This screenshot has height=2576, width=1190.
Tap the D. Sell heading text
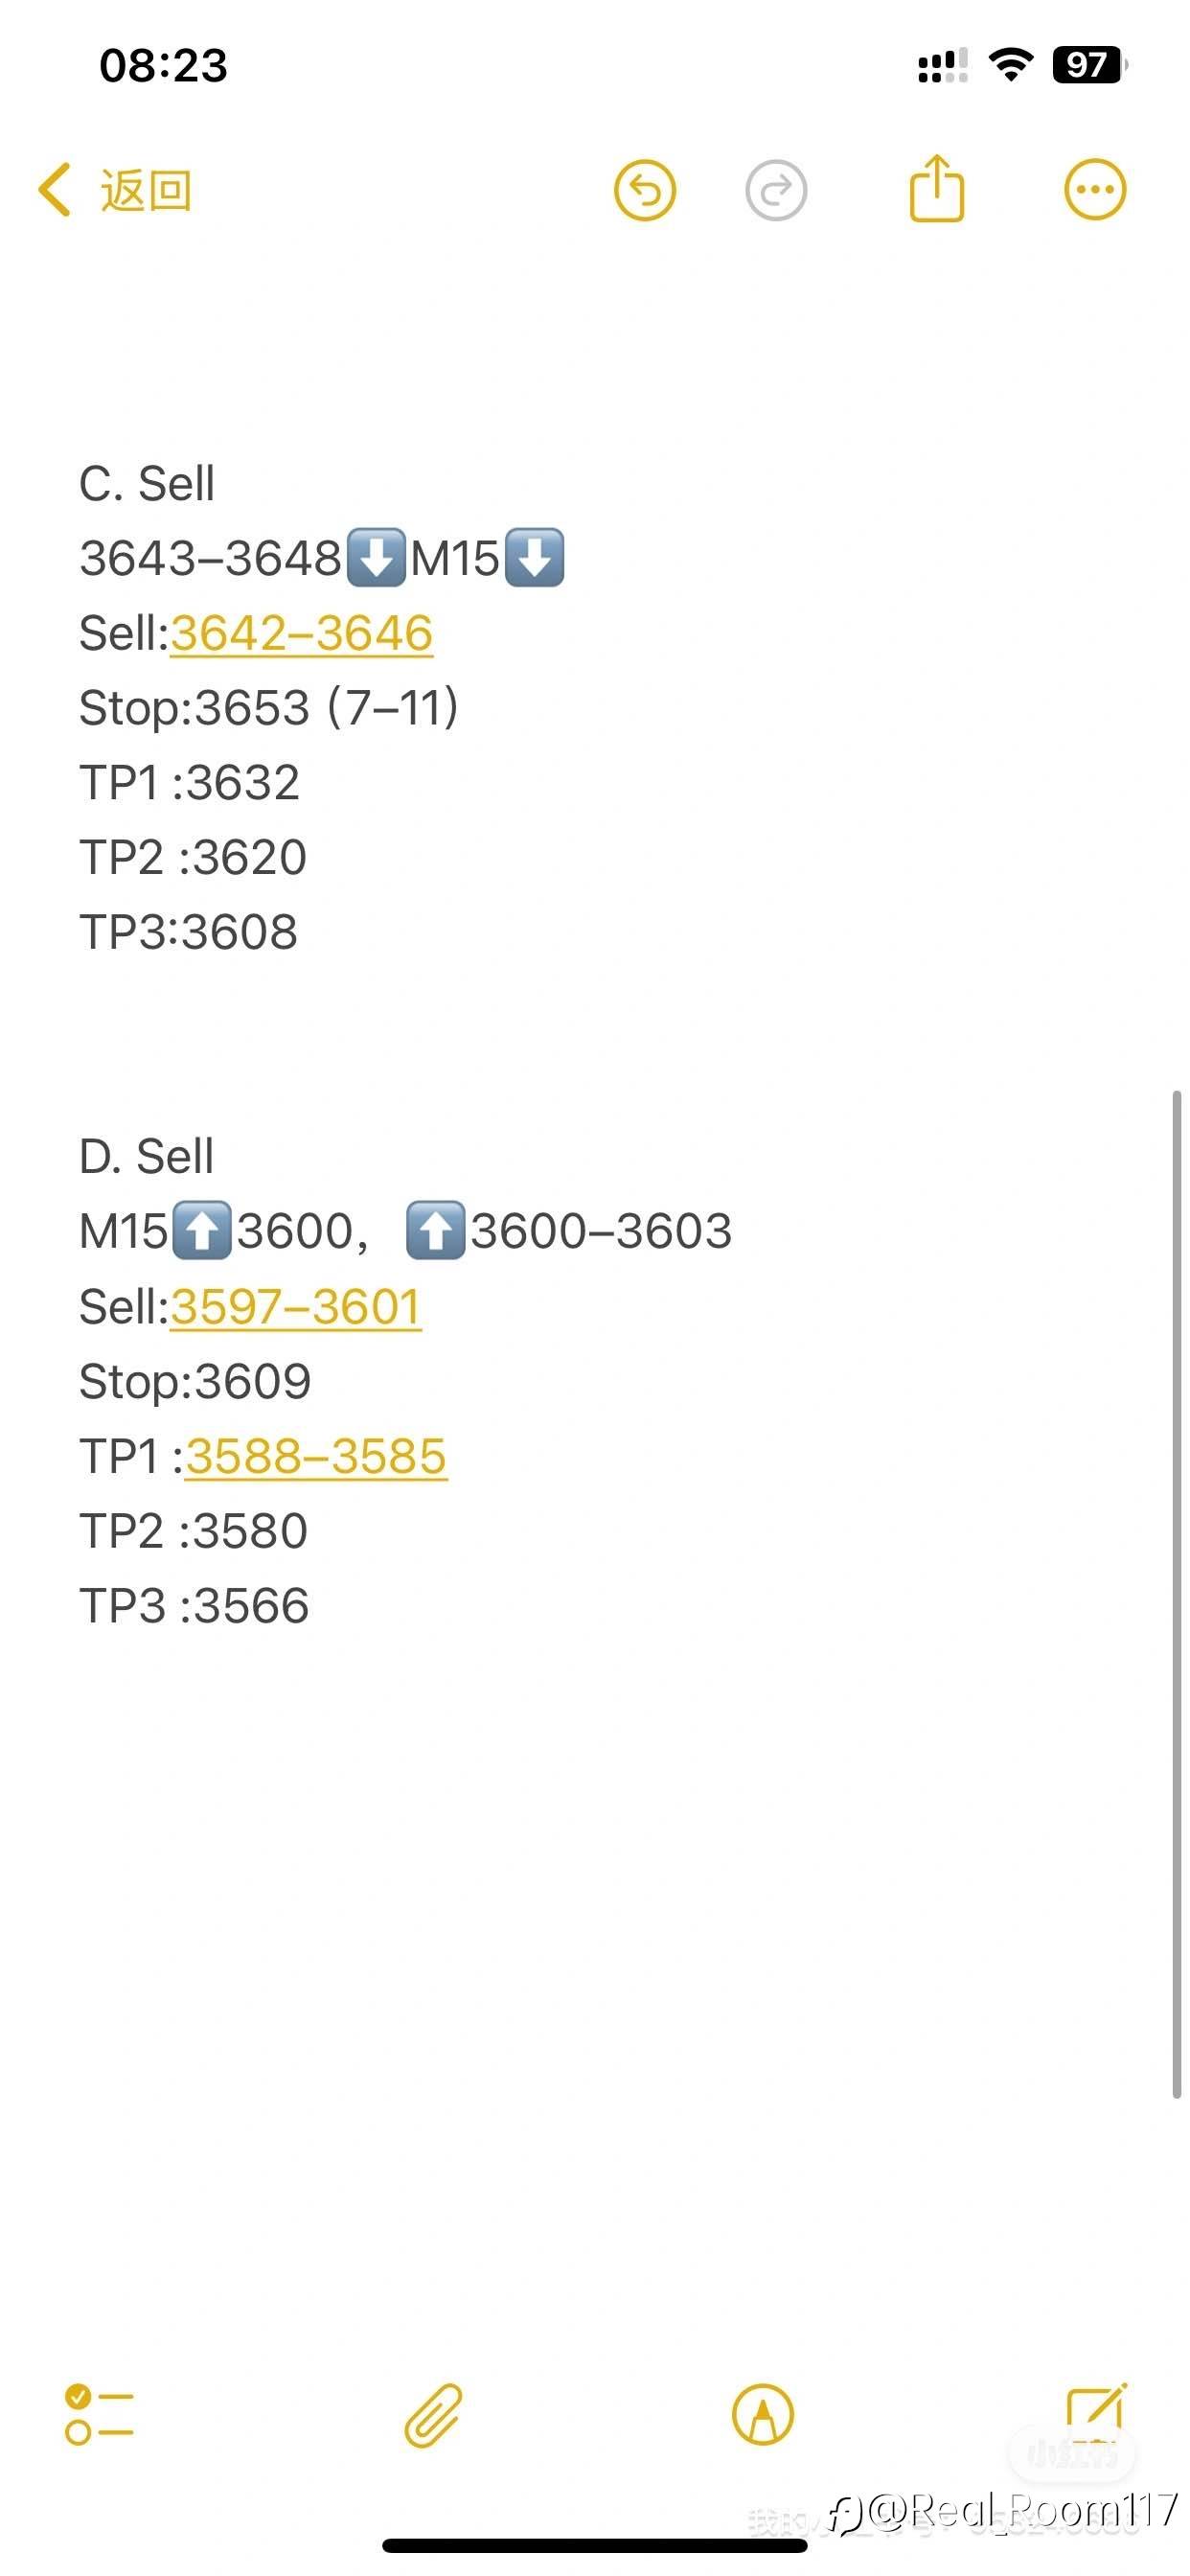[146, 1157]
